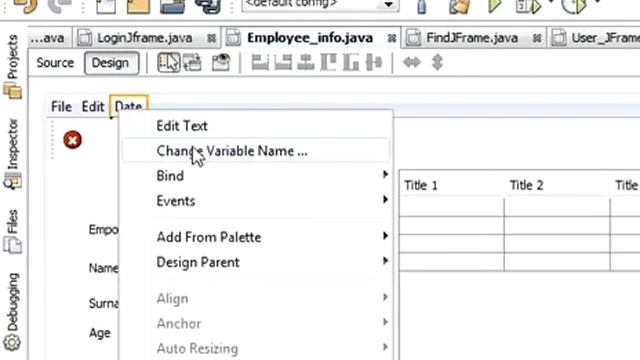
Task: Toggle vertical resizability icon
Action: click(x=437, y=62)
